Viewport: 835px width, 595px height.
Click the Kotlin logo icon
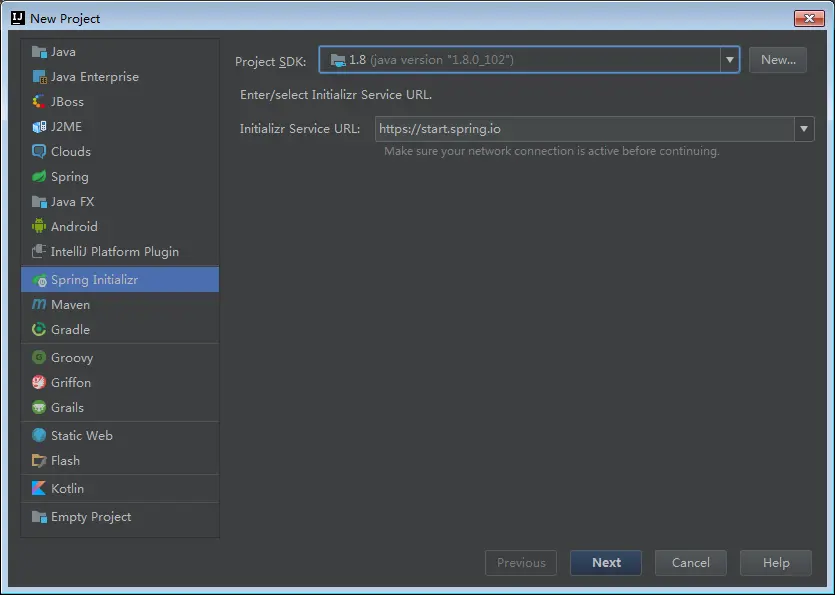point(39,488)
